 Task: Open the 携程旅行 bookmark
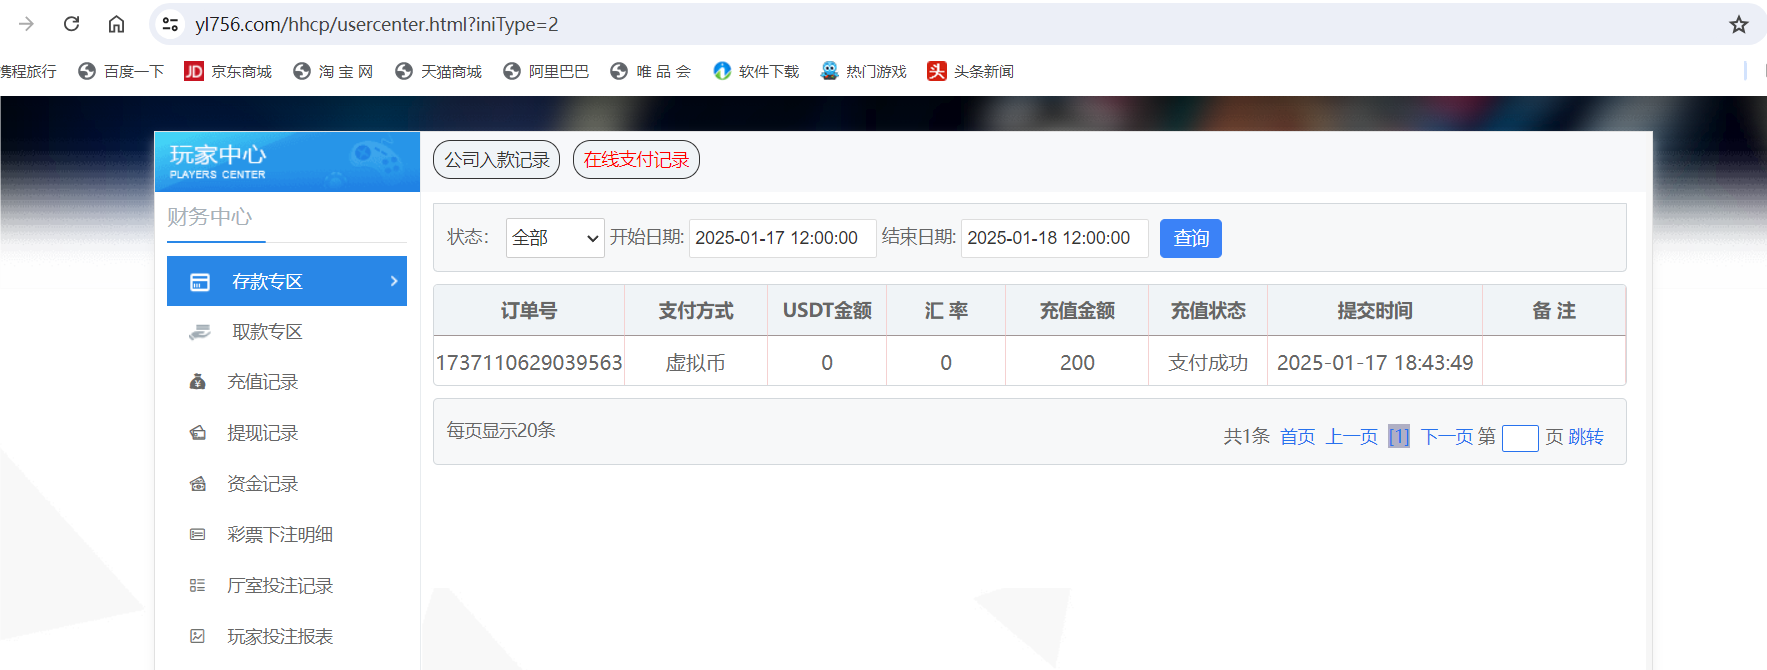28,71
